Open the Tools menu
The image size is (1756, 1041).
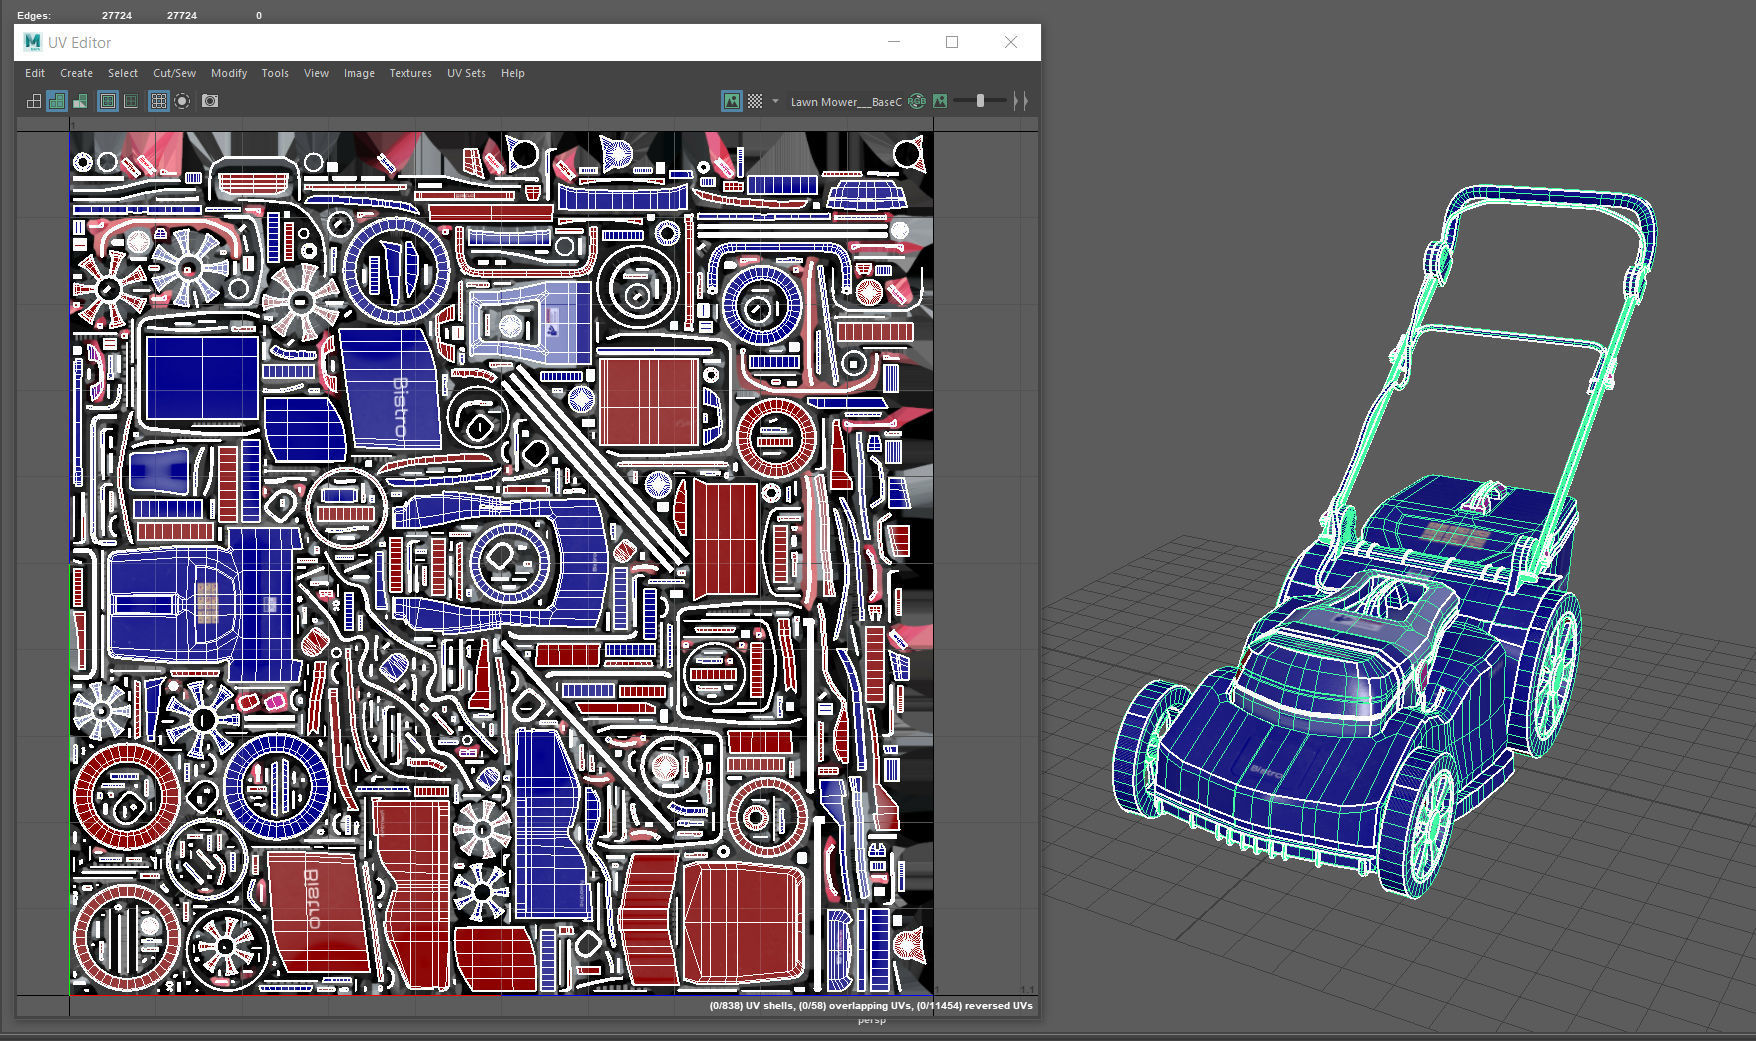click(275, 73)
